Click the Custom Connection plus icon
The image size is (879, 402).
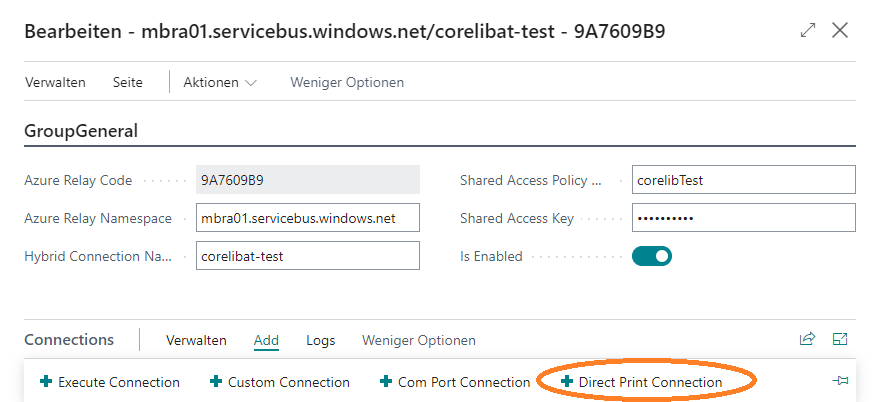click(x=216, y=382)
